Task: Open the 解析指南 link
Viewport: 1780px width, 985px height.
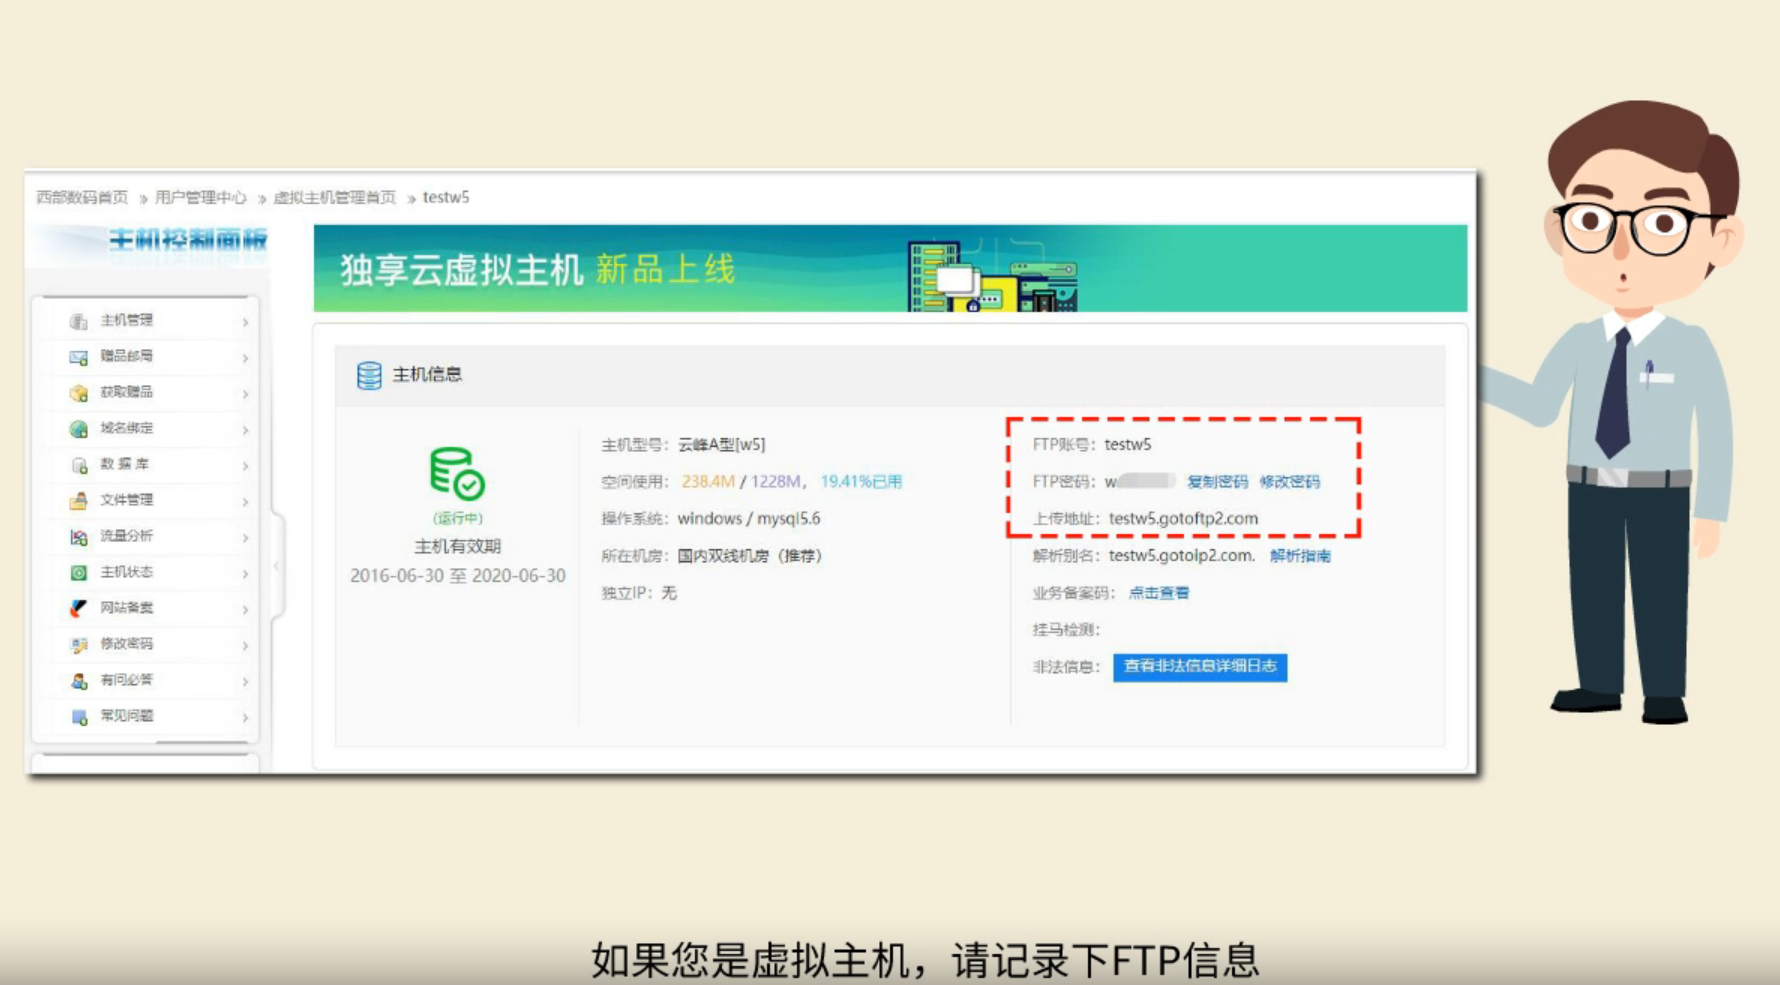Action: (x=1300, y=556)
